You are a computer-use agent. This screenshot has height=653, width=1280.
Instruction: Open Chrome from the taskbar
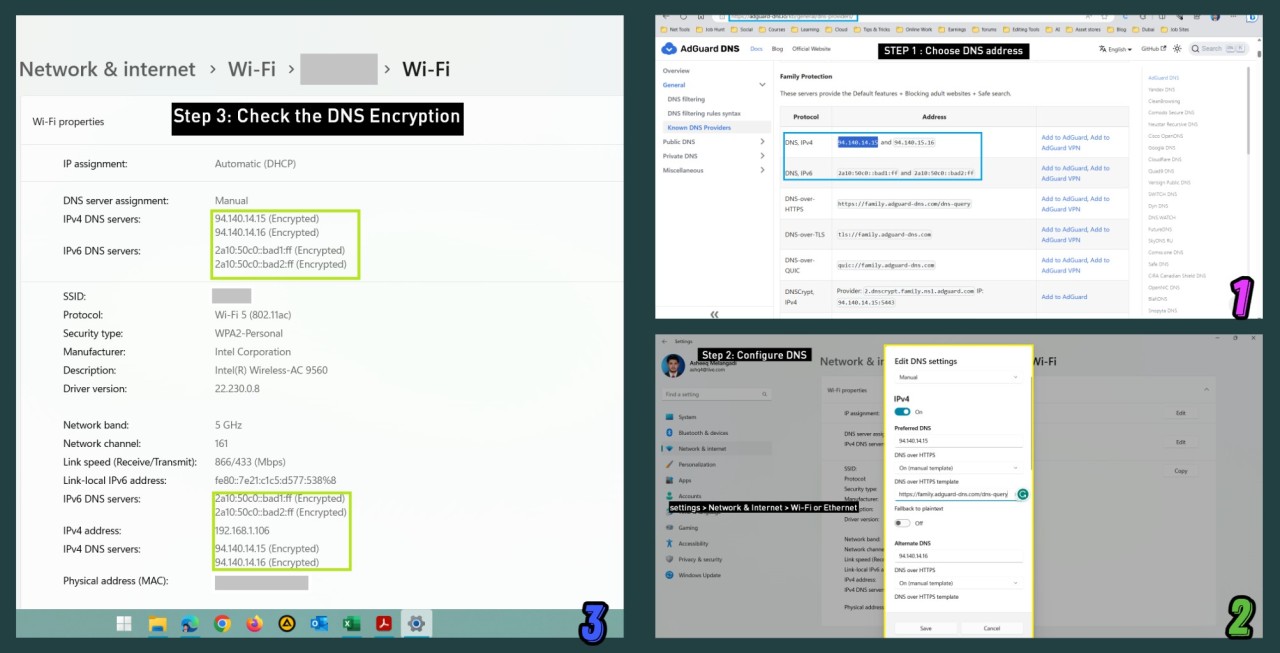222,623
